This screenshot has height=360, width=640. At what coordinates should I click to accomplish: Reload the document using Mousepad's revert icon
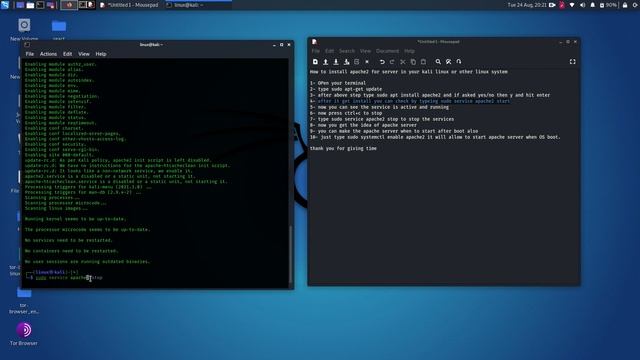(x=357, y=62)
